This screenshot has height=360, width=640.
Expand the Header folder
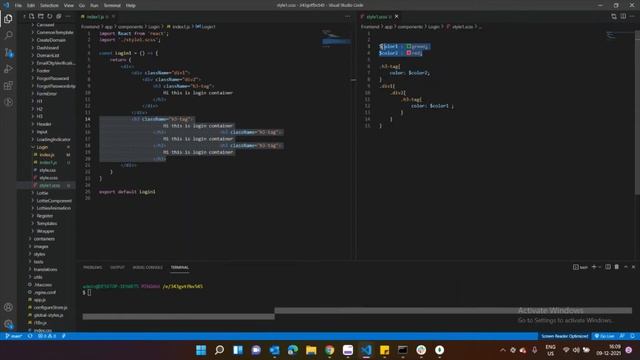44,124
